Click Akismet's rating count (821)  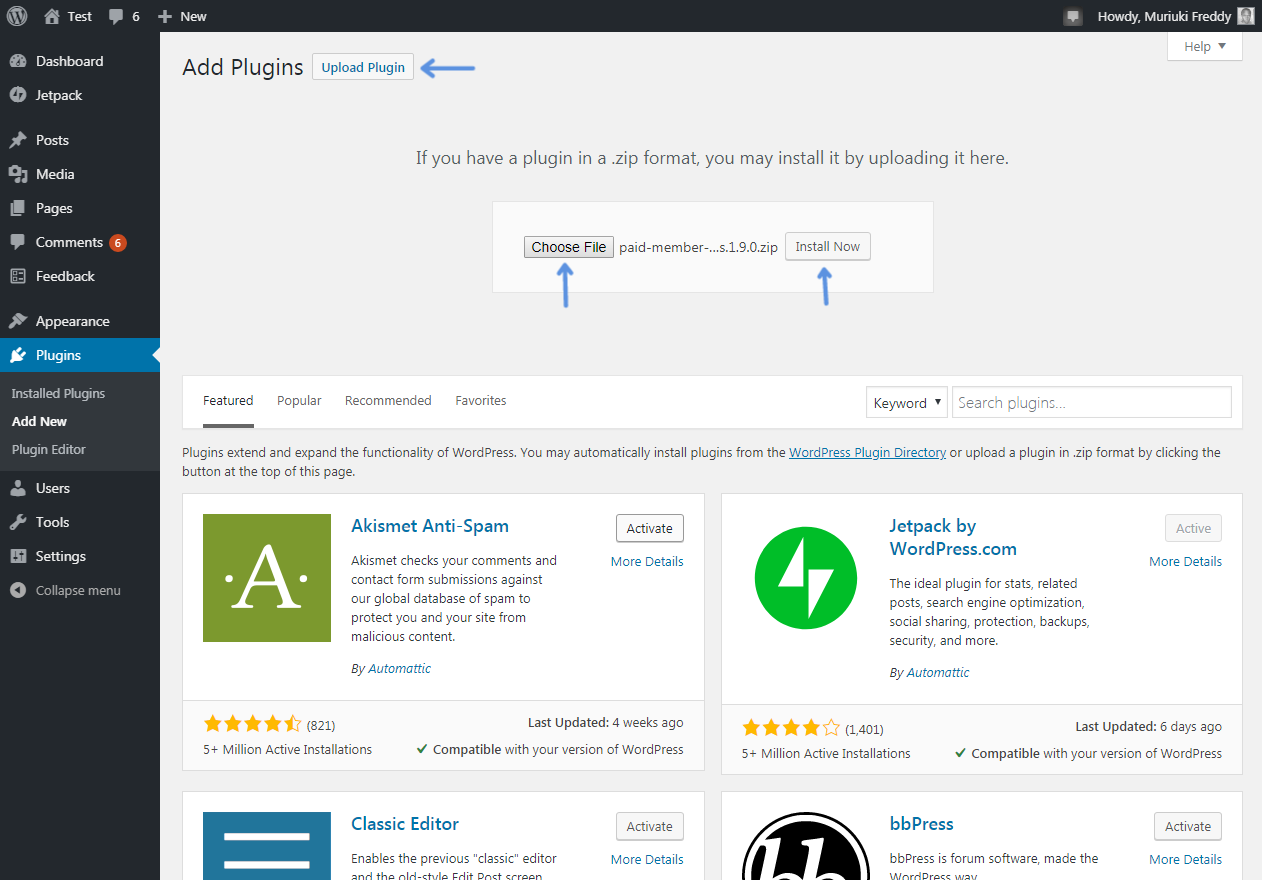(x=320, y=725)
